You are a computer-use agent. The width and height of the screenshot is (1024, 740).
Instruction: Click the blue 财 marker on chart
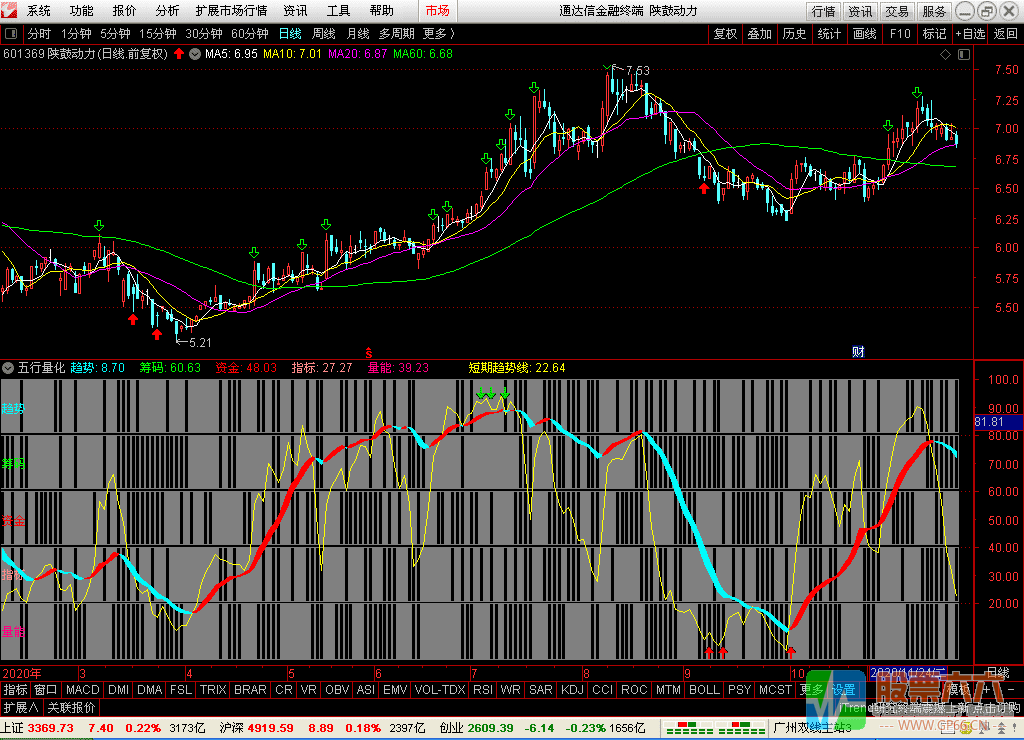(858, 351)
